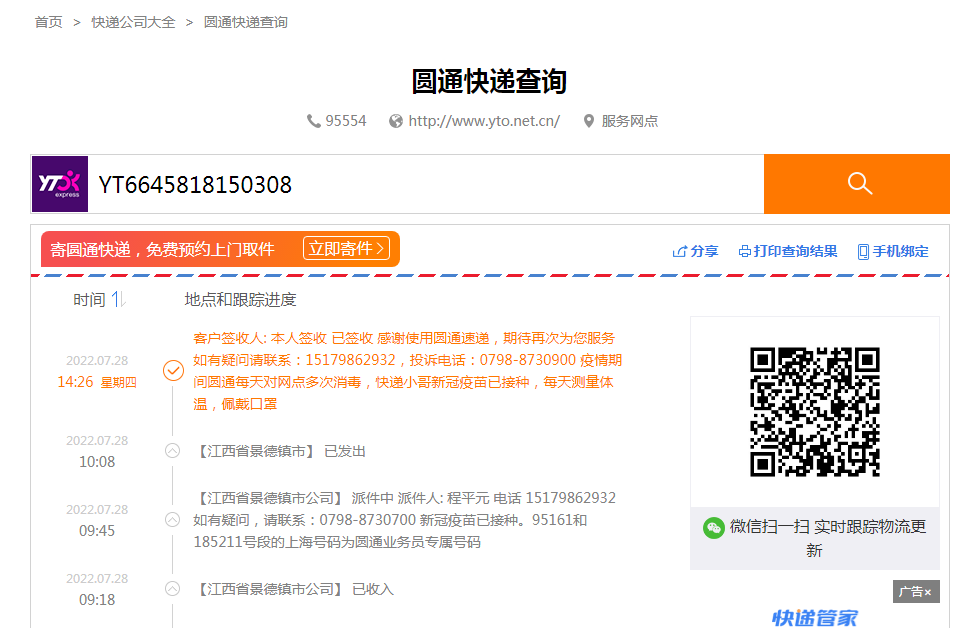The height and width of the screenshot is (628, 978).
Task: Click the orange checkmark signed status icon
Action: (173, 370)
